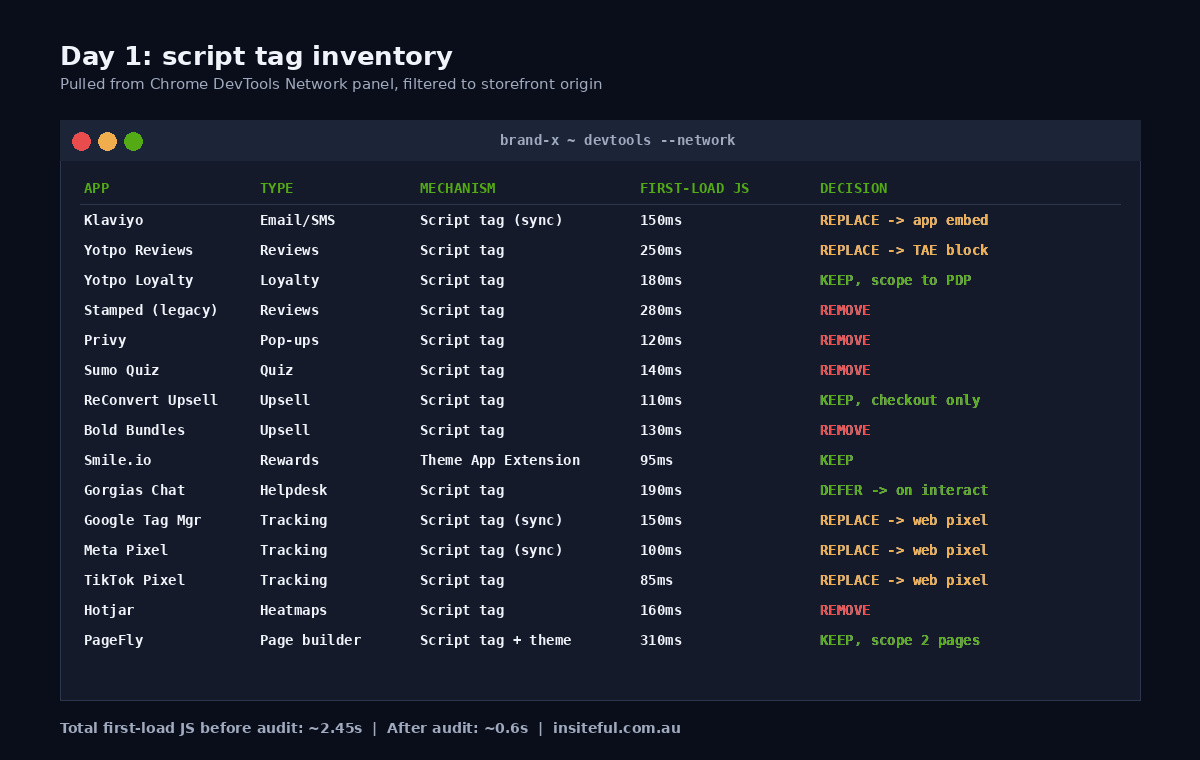Viewport: 1200px width, 760px height.
Task: Click the TYPE column header
Action: [x=276, y=188]
